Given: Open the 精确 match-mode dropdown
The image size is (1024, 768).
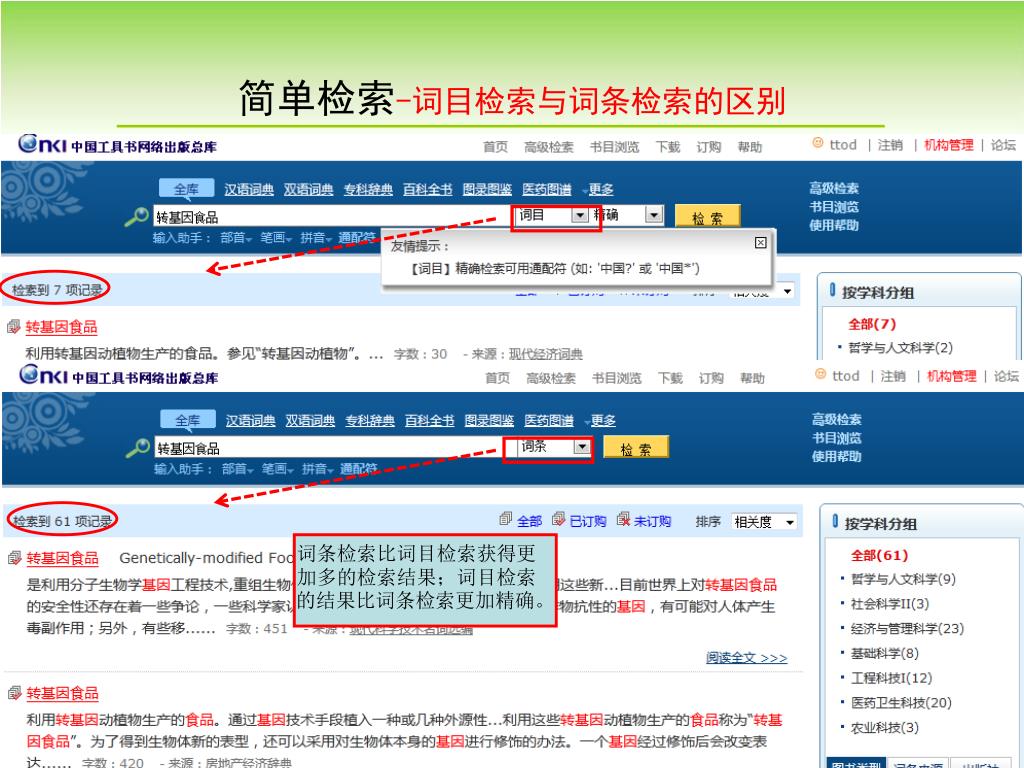Looking at the screenshot, I should [x=654, y=214].
